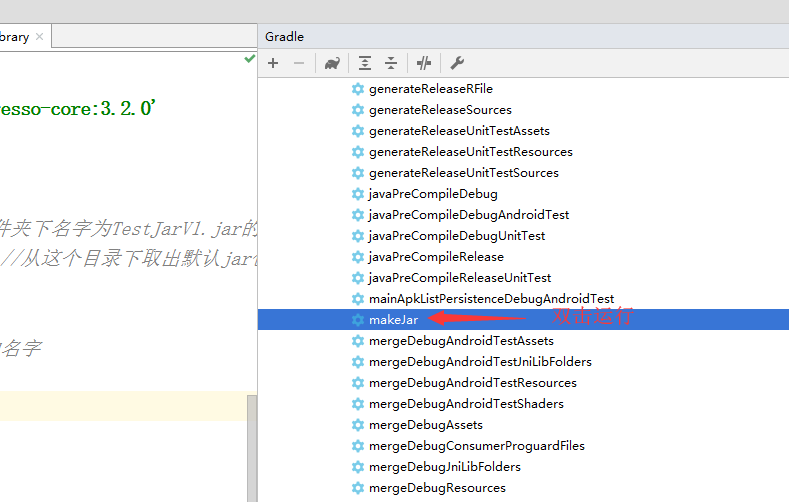Click the editor vertical scrollbar thumb

click(x=252, y=448)
